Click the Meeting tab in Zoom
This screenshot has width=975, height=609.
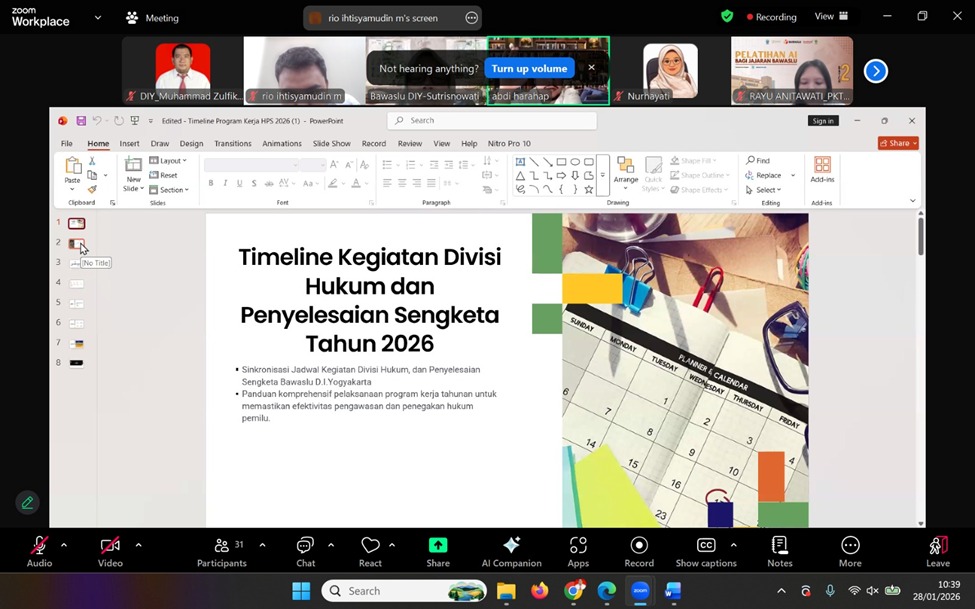[x=153, y=18]
